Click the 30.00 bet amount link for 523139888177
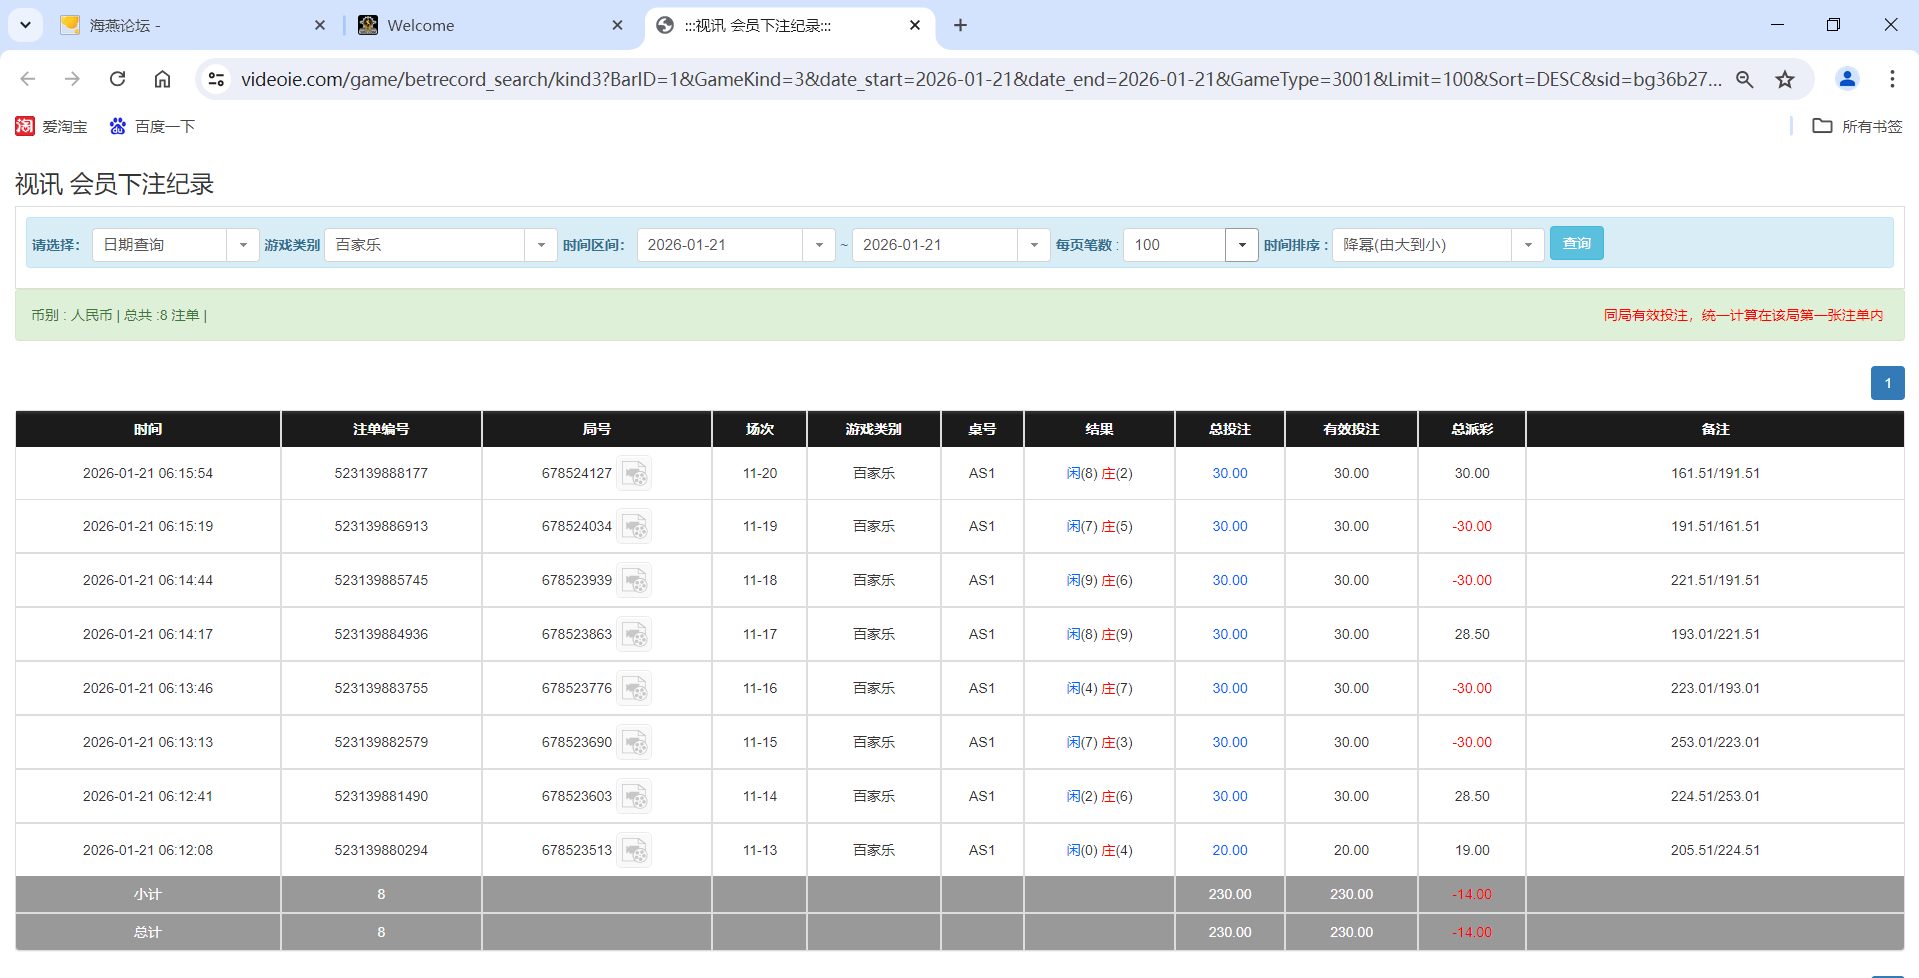 [x=1229, y=473]
